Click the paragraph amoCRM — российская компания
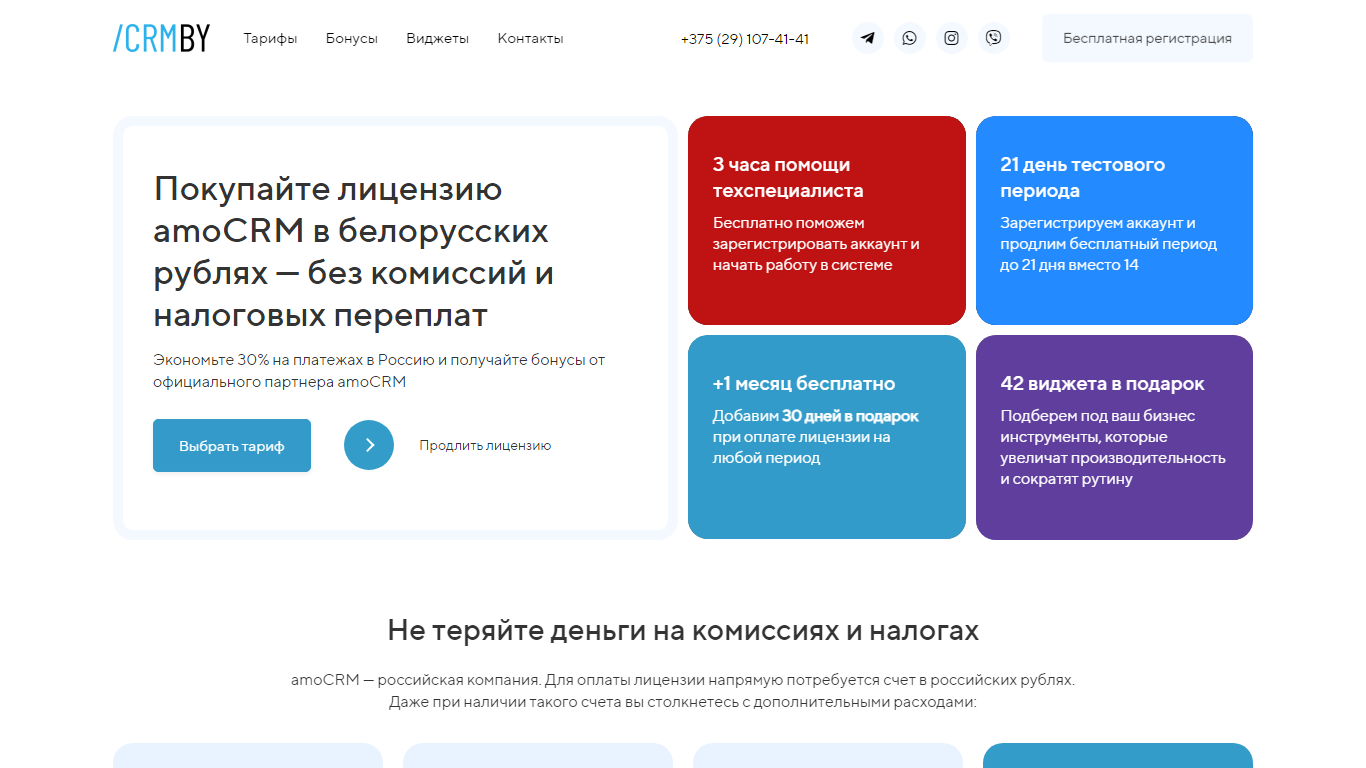1366x768 pixels. click(x=683, y=691)
